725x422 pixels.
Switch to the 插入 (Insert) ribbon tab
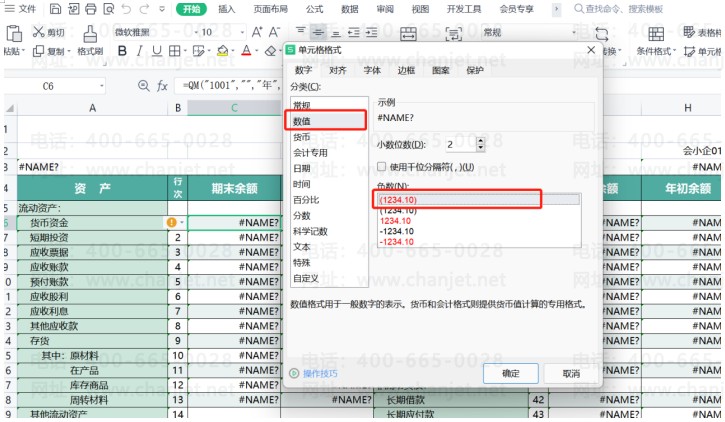(x=227, y=9)
